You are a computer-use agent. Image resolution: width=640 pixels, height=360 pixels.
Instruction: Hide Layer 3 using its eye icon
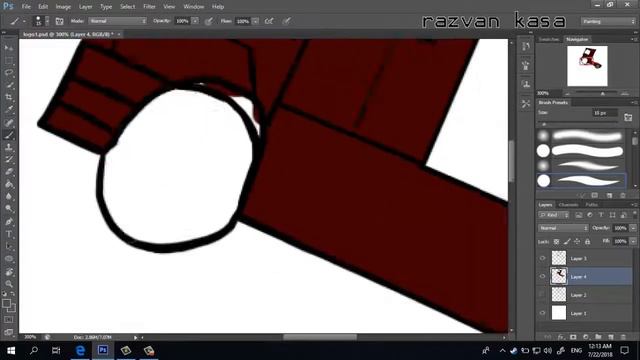tap(542, 258)
